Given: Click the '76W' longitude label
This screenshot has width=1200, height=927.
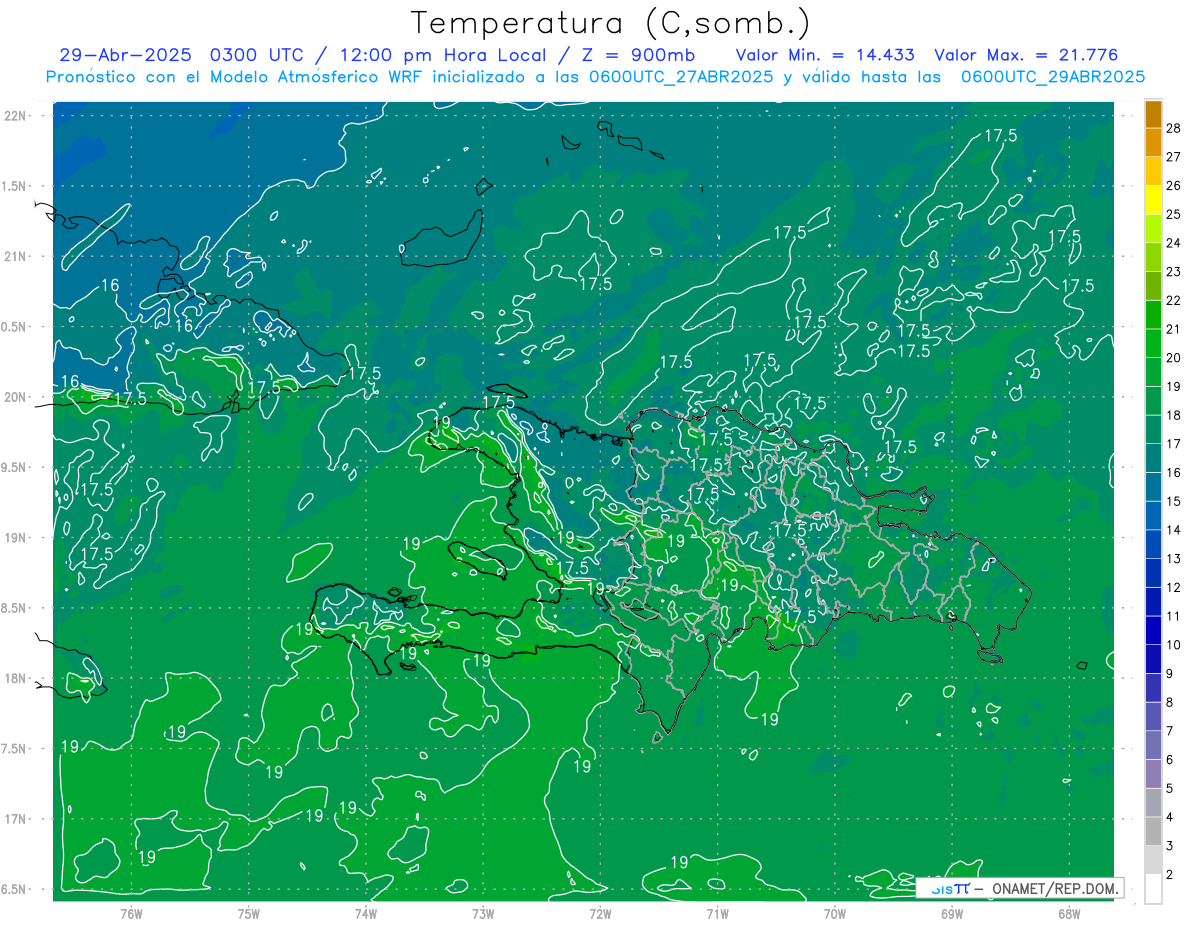Looking at the screenshot, I should coord(131,913).
